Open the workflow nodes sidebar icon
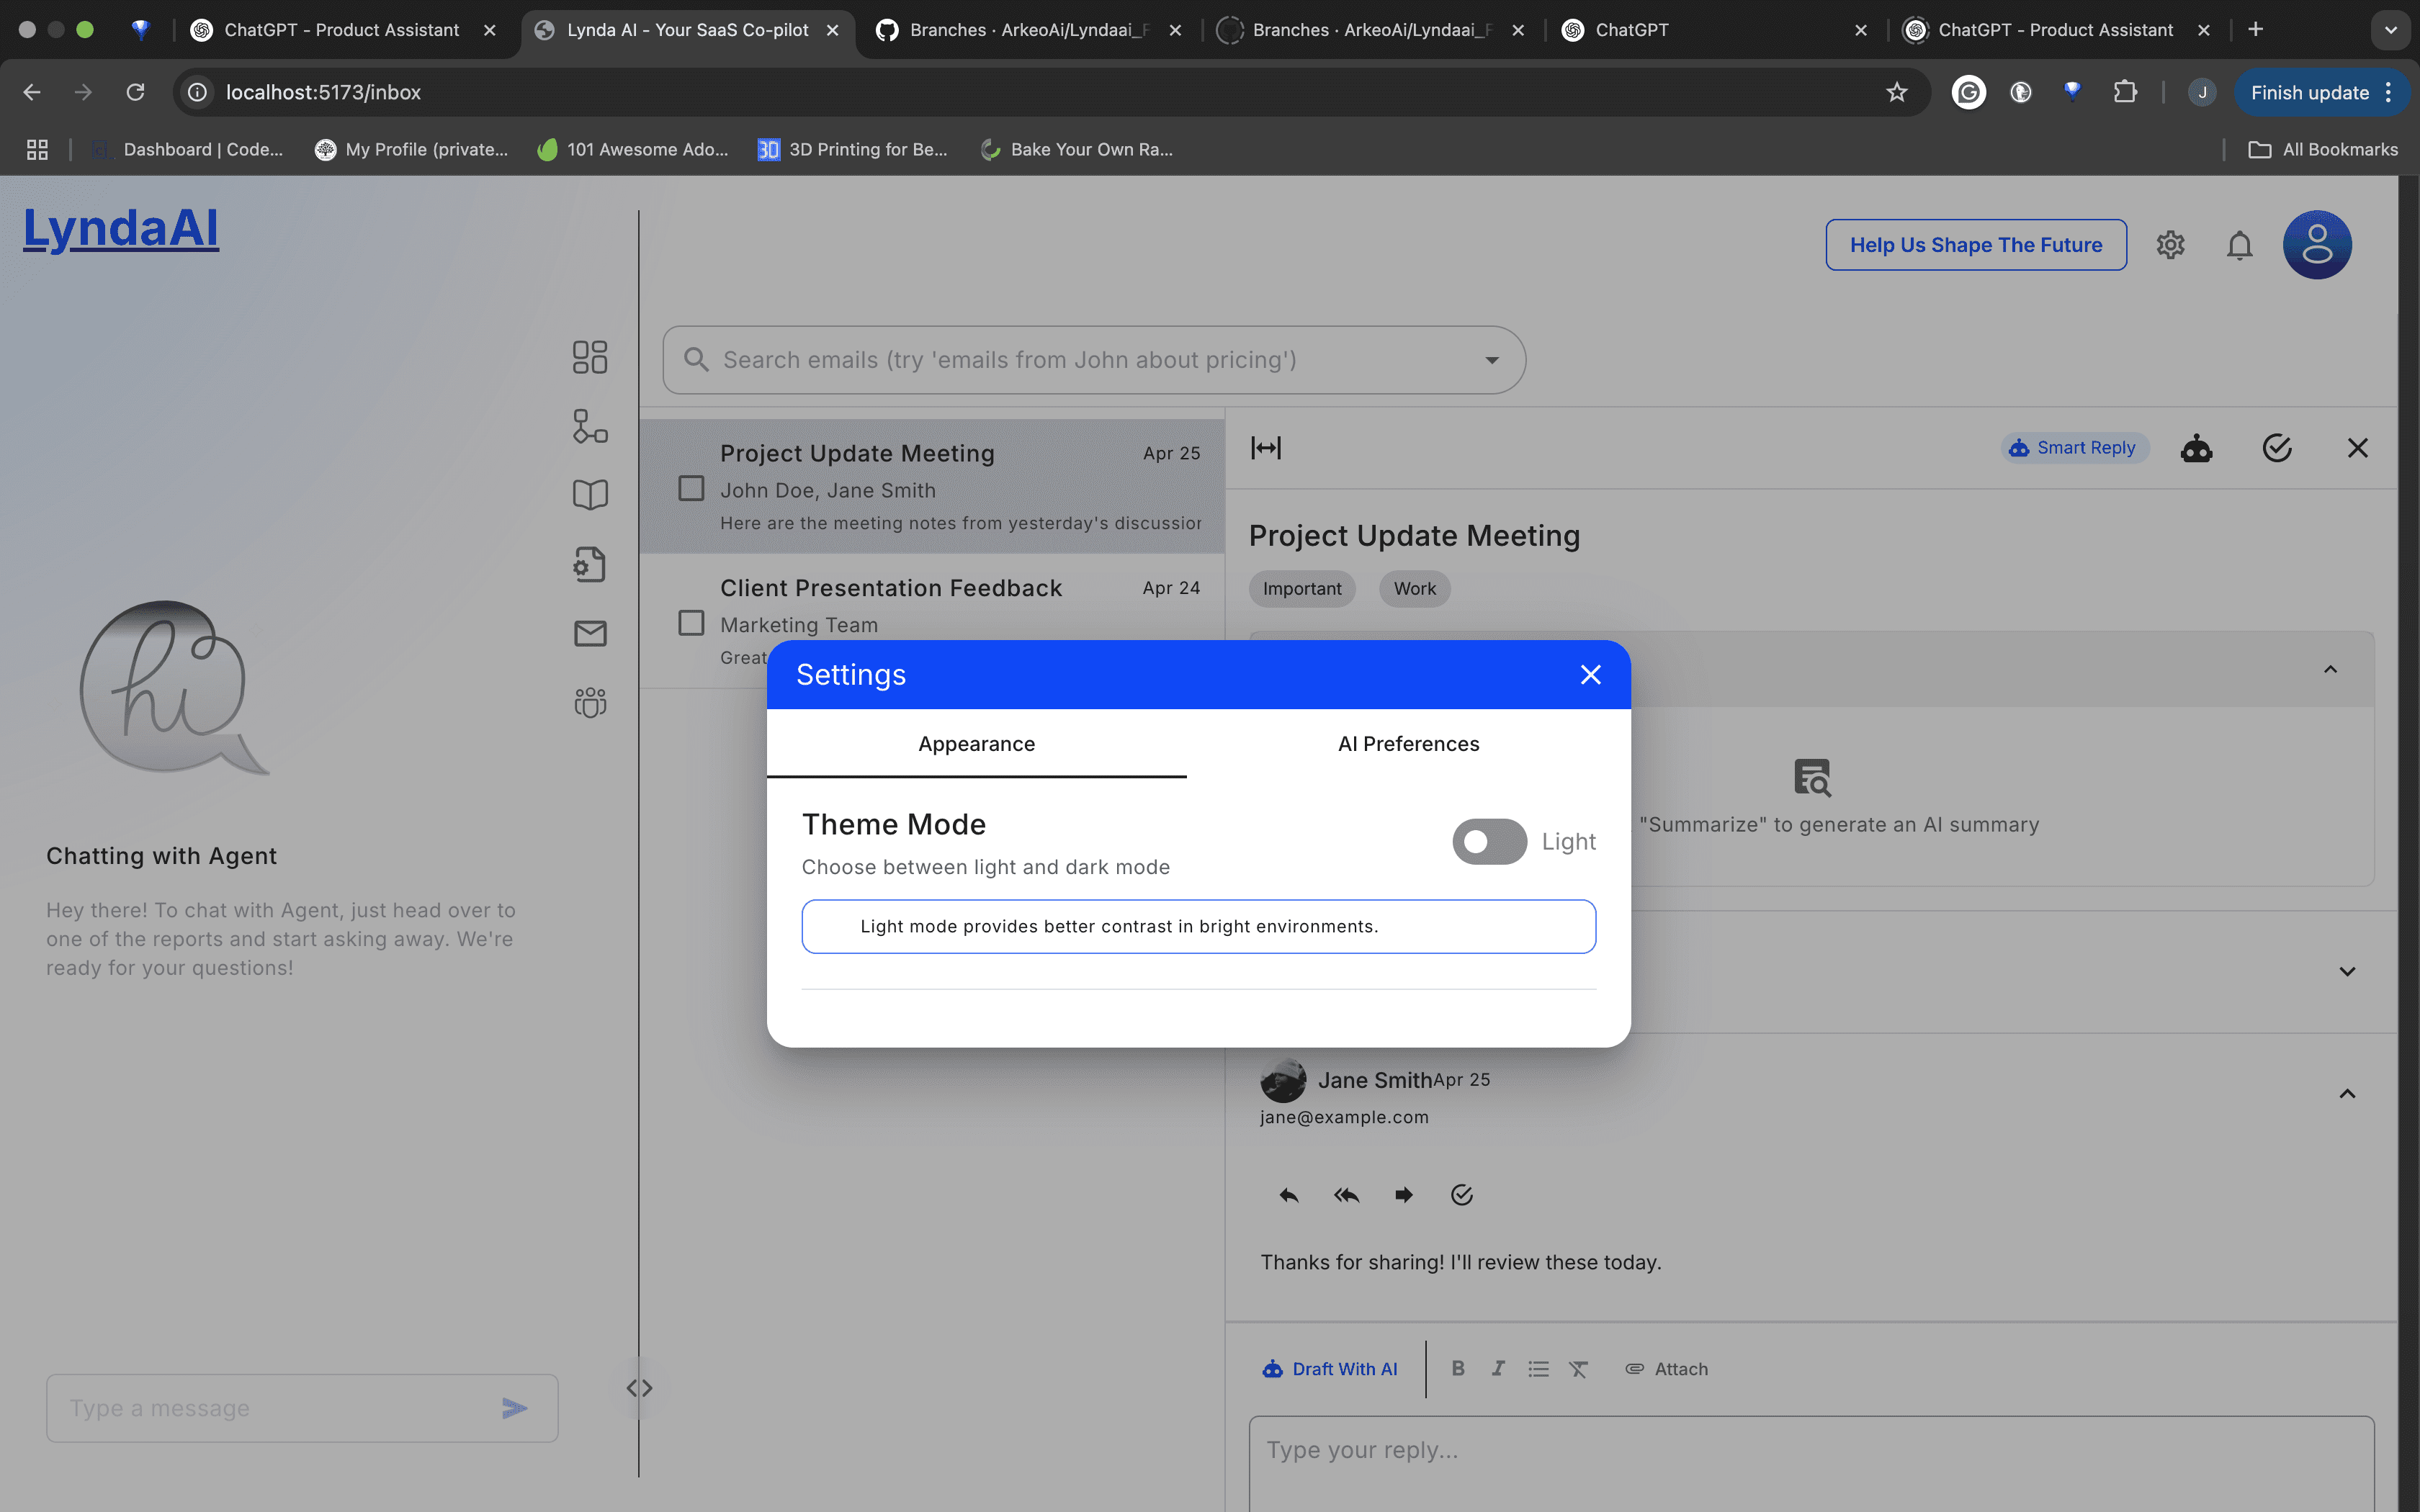 pyautogui.click(x=590, y=426)
